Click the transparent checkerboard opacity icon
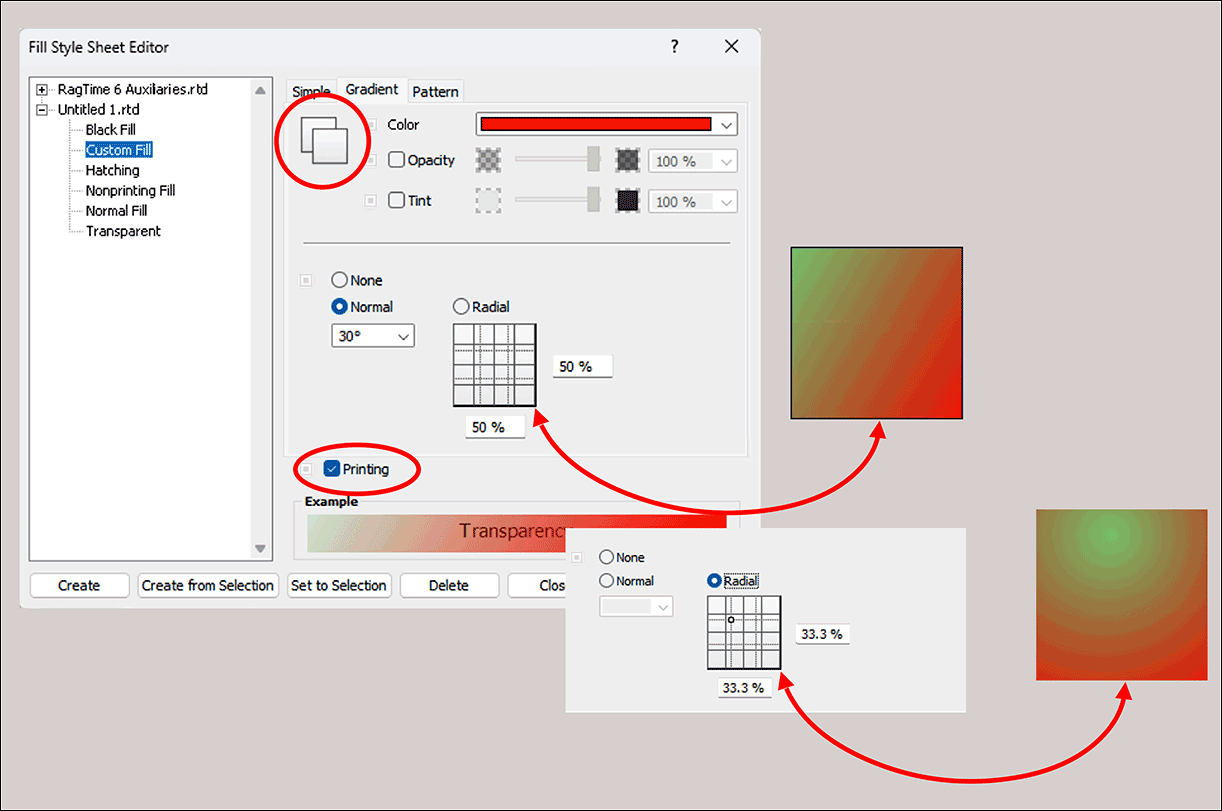1222x811 pixels. pos(488,160)
